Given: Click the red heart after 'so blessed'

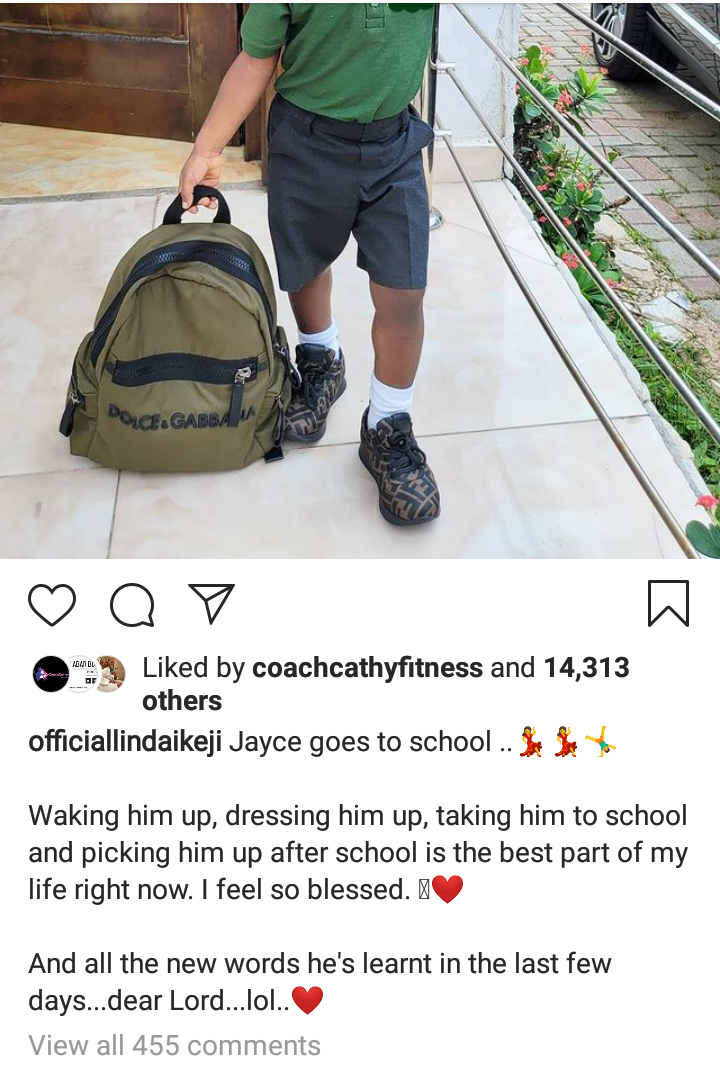Looking at the screenshot, I should point(448,890).
